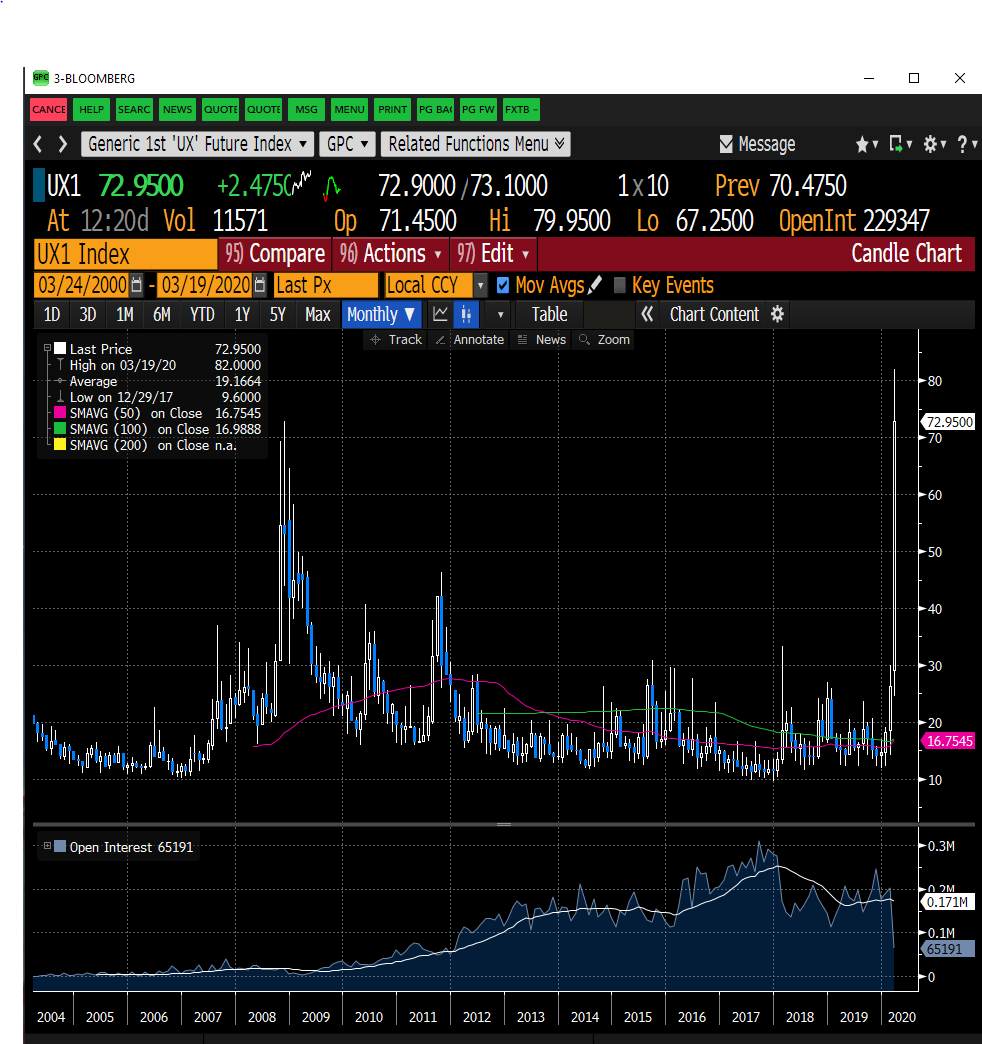
Task: Click the PG BACK button
Action: [435, 109]
